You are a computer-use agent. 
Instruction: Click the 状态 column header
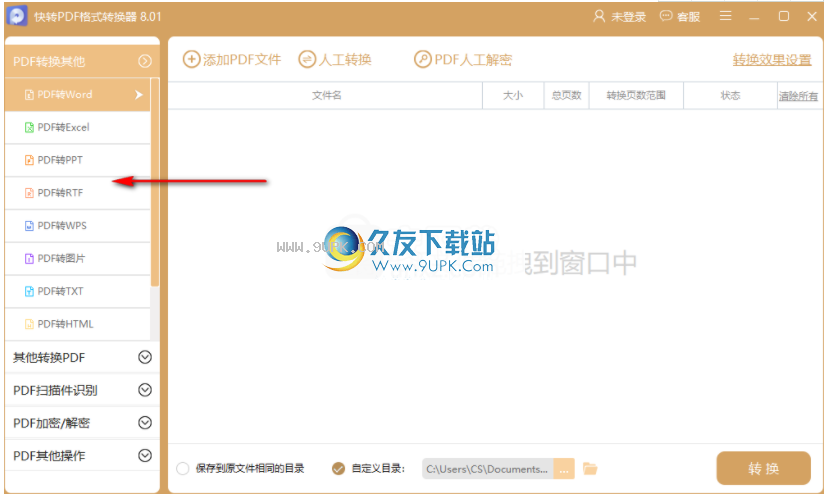pyautogui.click(x=730, y=95)
